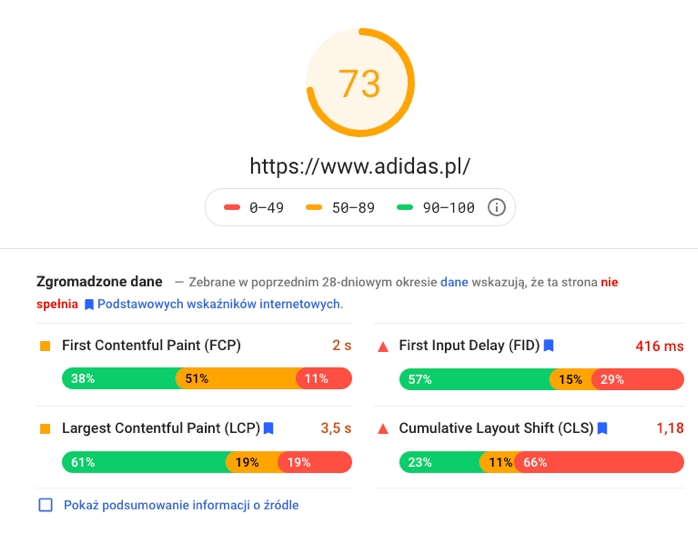Viewport: 698px width, 544px height.
Task: Click the 57% green segment of FID bar
Action: point(475,379)
